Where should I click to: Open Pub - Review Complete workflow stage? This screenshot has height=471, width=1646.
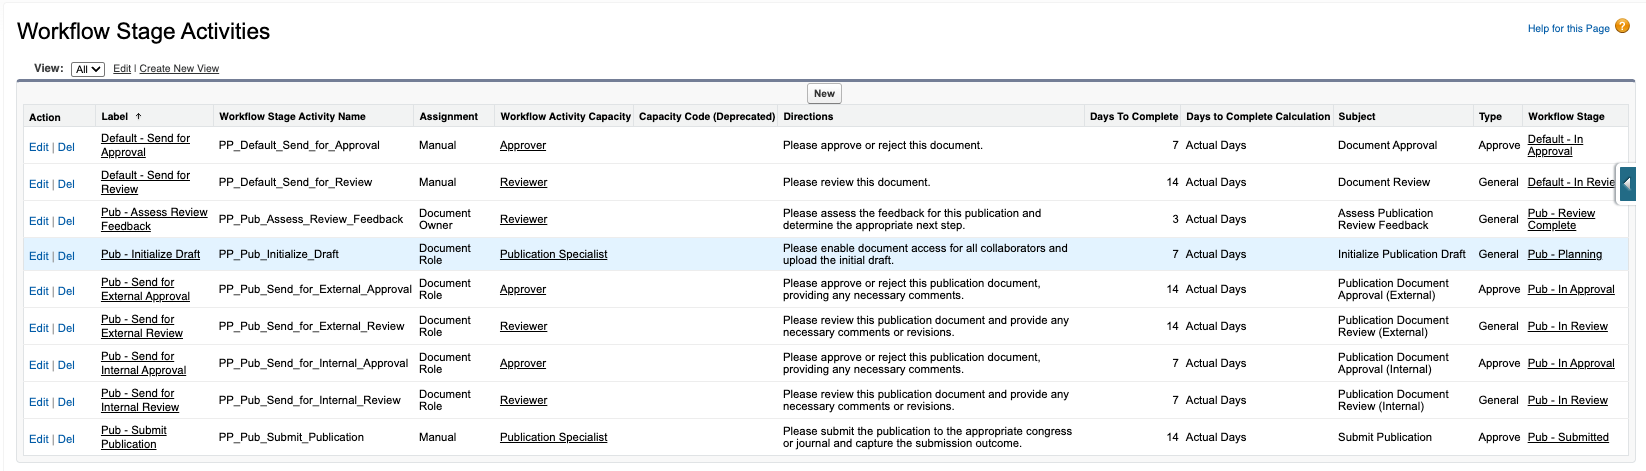pos(1561,219)
